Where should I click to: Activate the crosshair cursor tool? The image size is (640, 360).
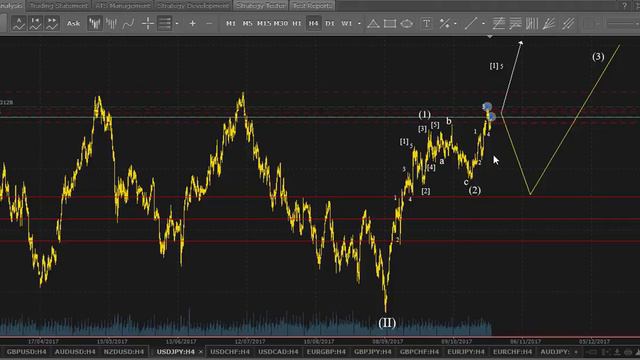(x=147, y=23)
